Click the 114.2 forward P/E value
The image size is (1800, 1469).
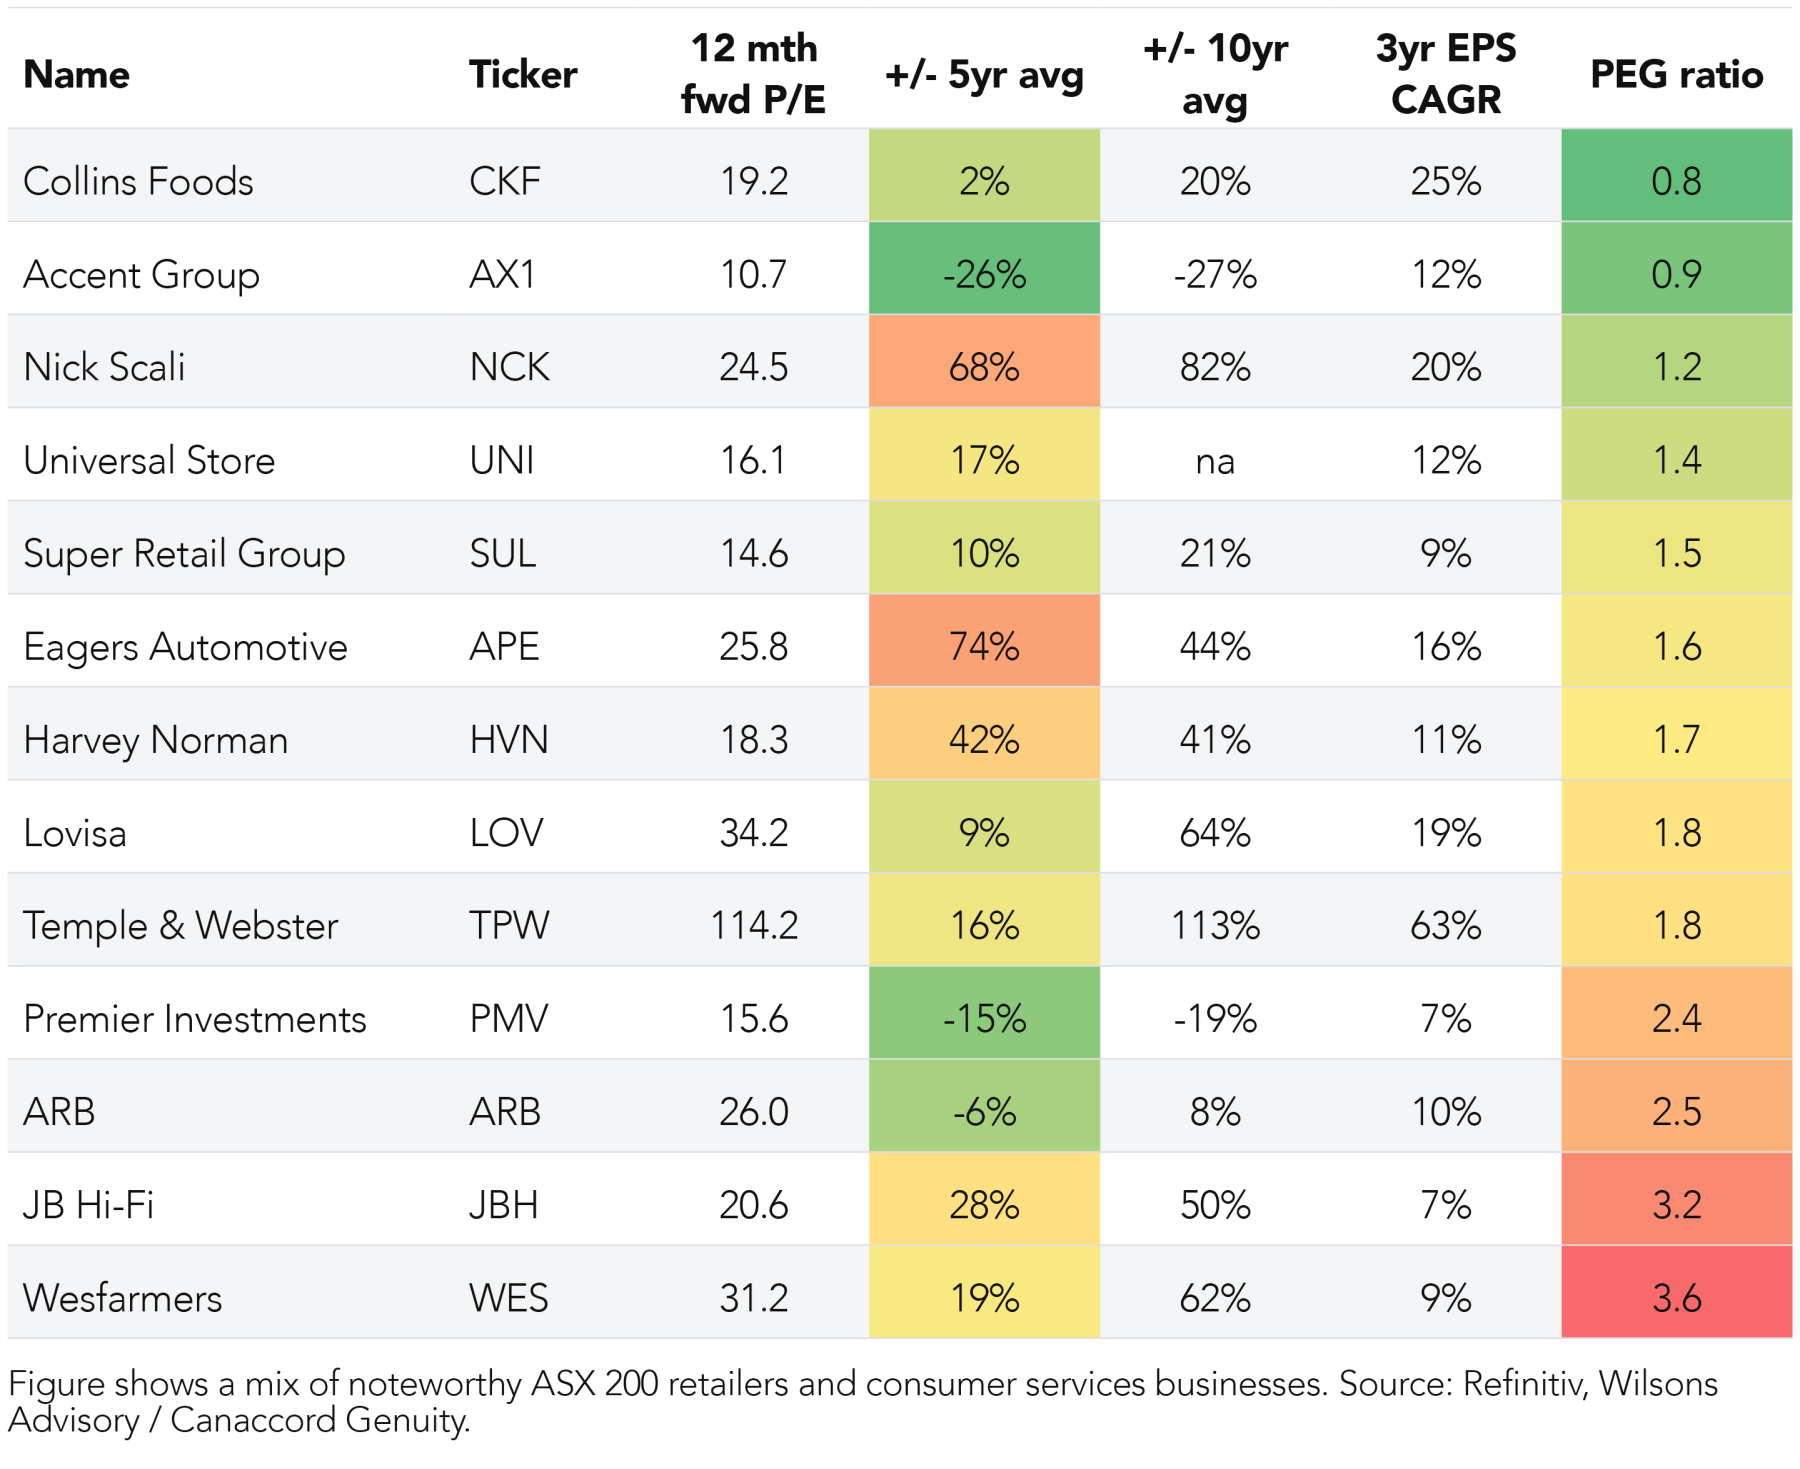tap(754, 926)
